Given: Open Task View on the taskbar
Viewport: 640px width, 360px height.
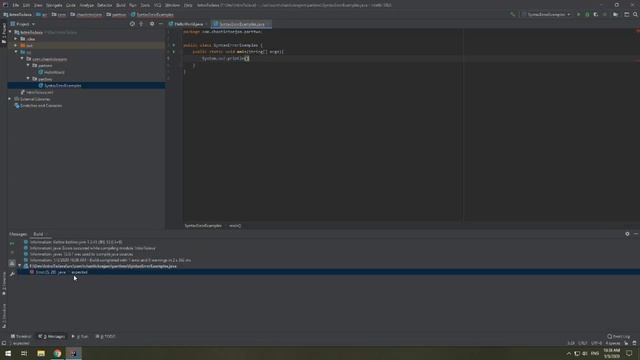Looking at the screenshot, I should click(x=24, y=353).
